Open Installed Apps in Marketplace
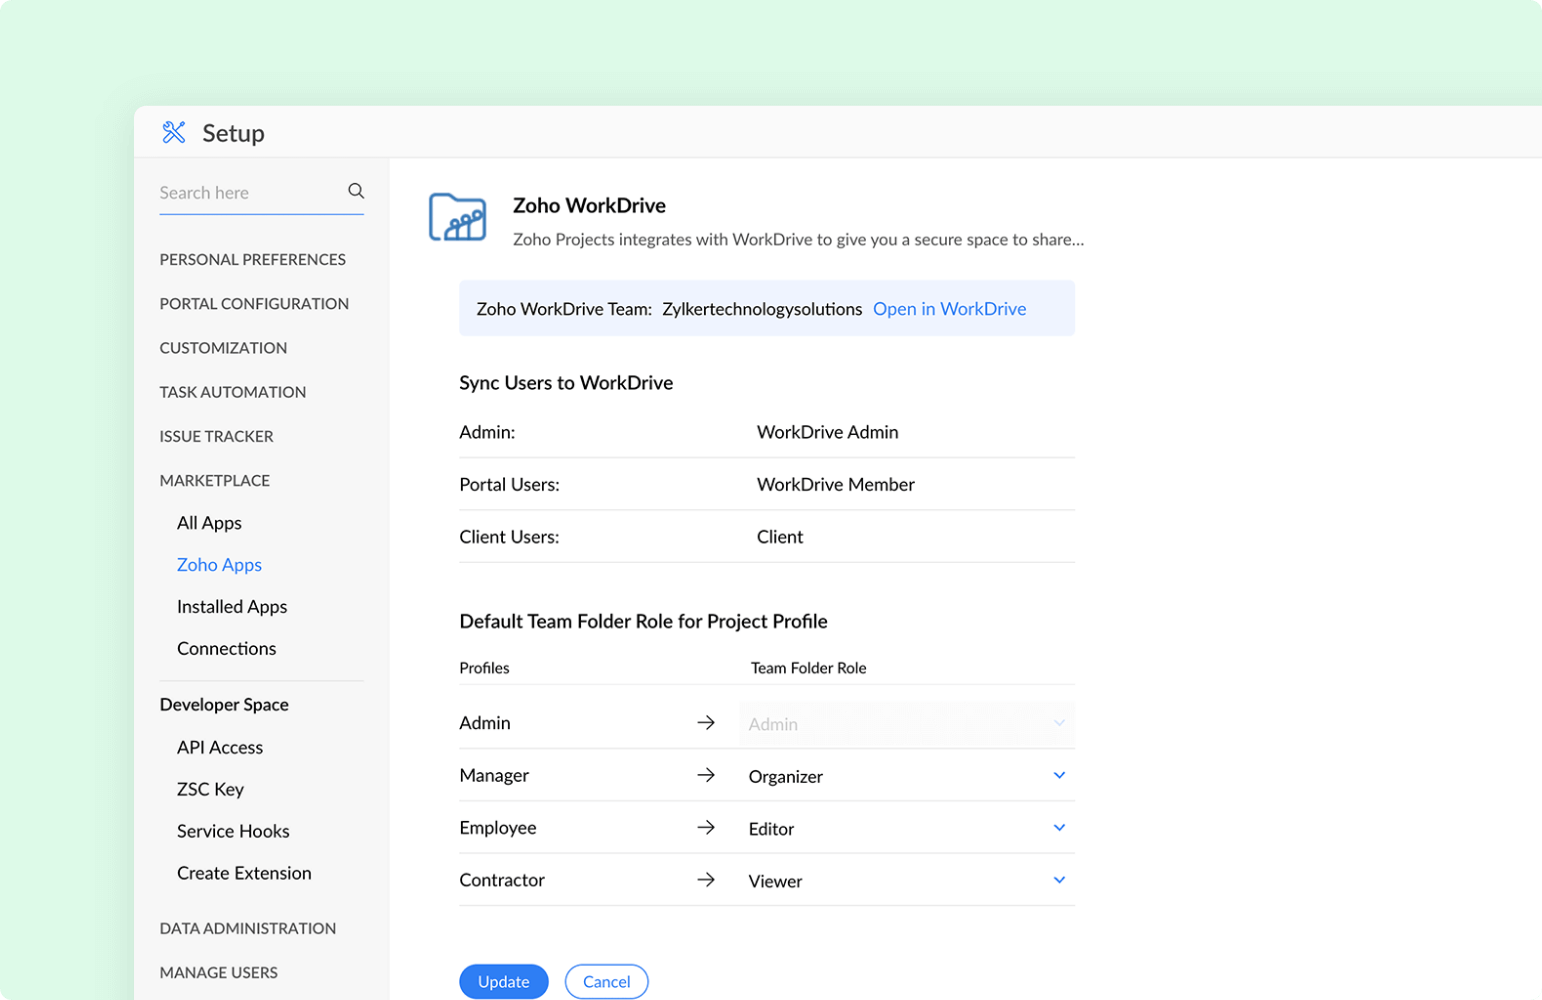1542x1000 pixels. 232,607
